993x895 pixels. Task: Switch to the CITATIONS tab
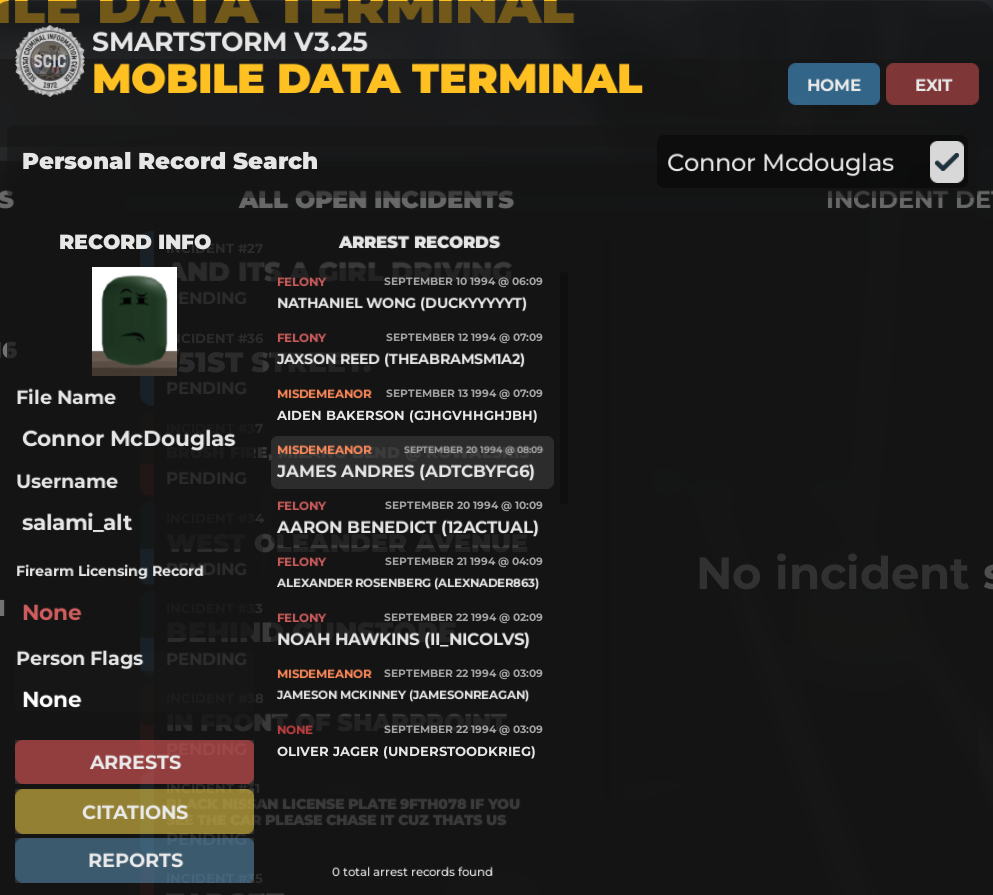135,812
